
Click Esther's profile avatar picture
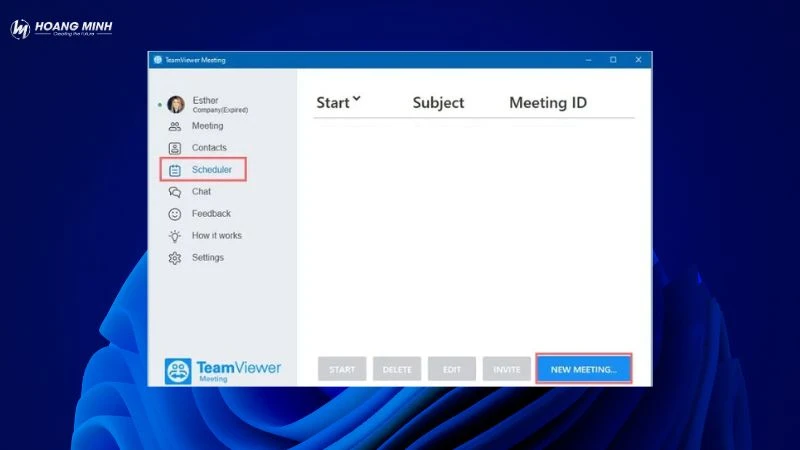point(176,104)
